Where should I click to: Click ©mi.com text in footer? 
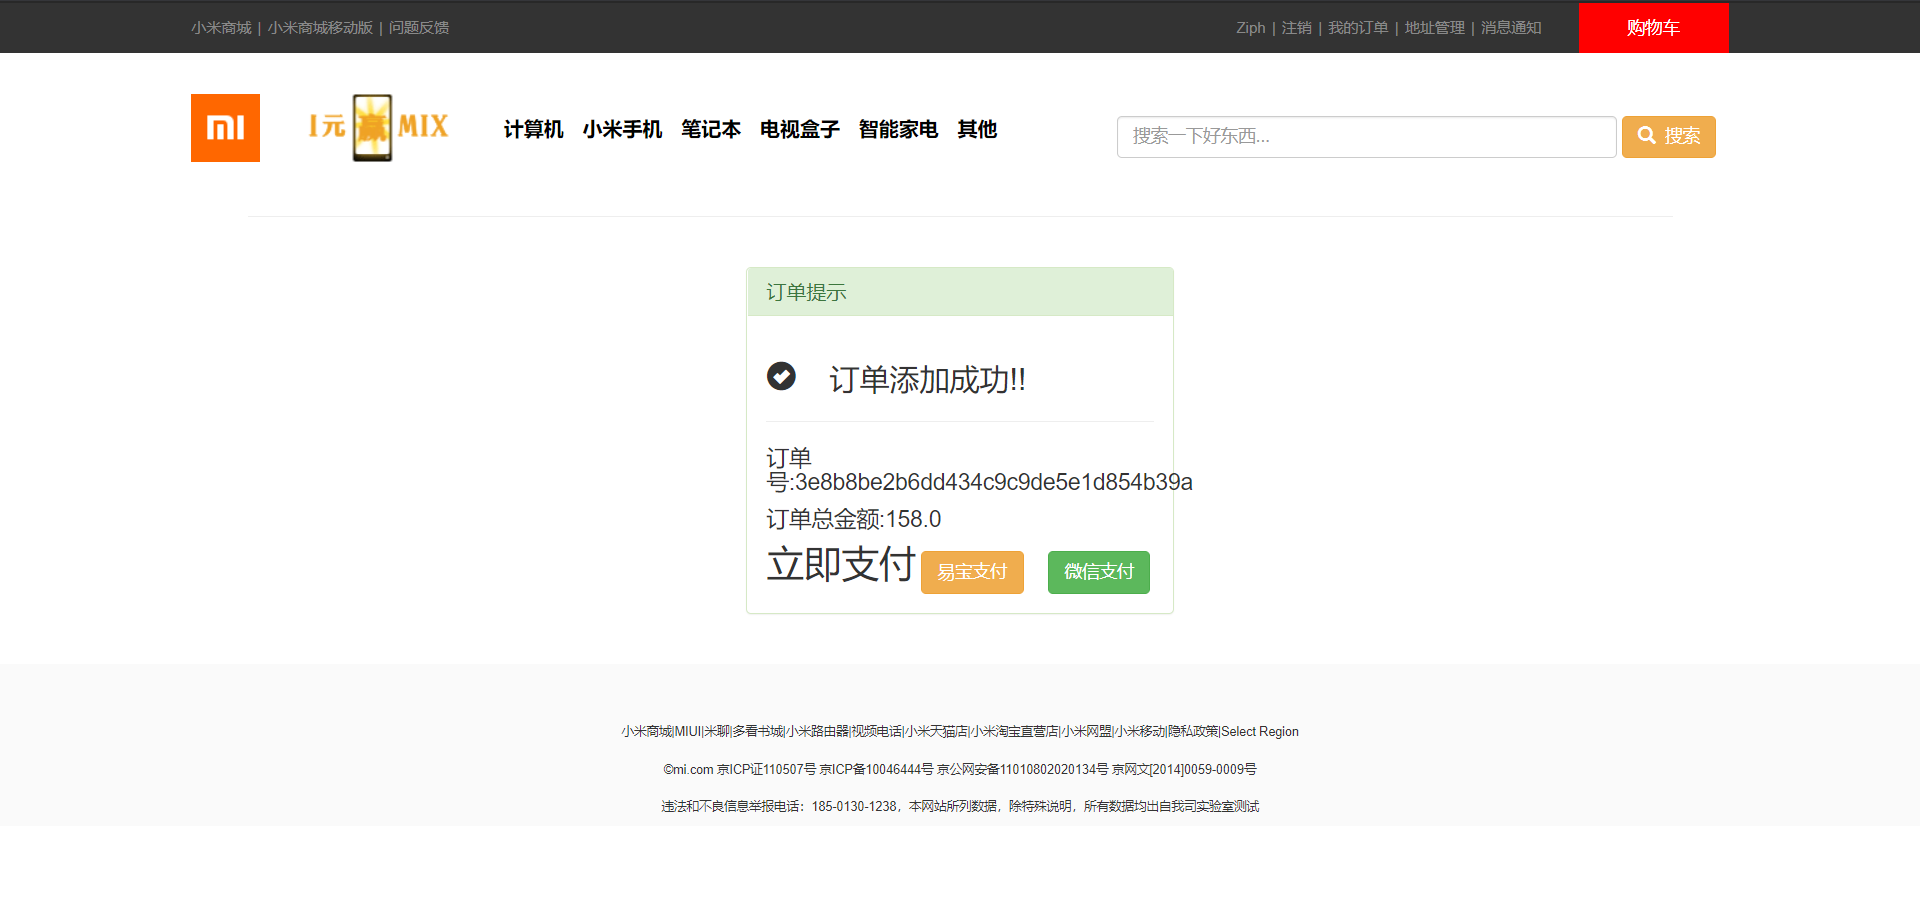[x=688, y=769]
